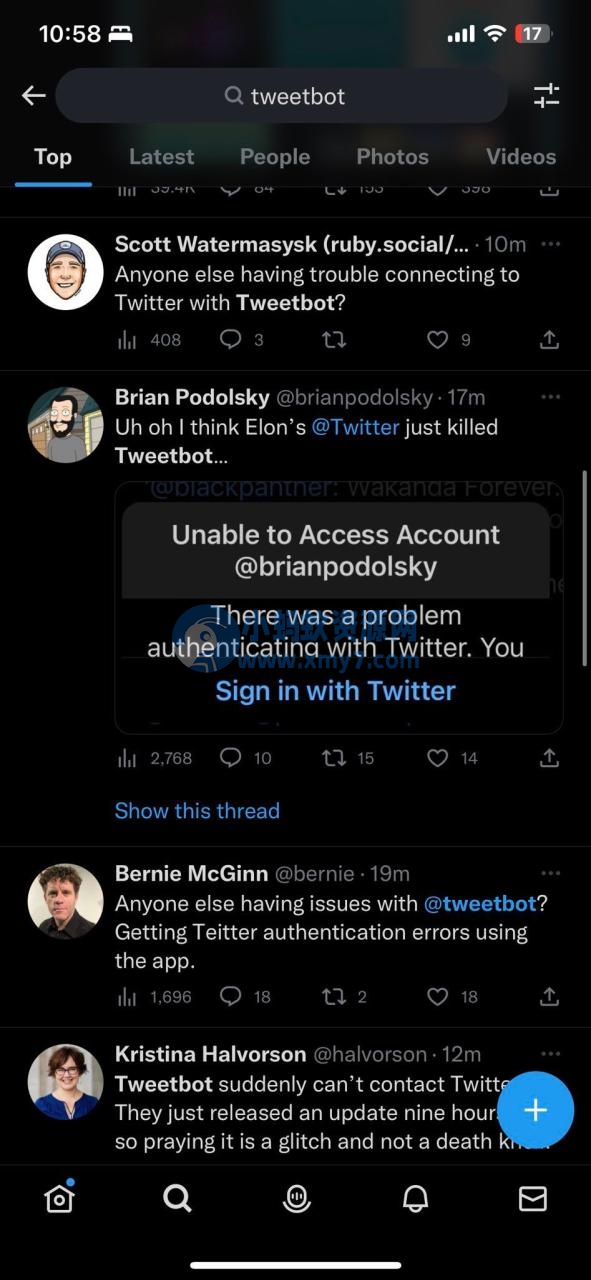Open search filter settings icon
The height and width of the screenshot is (1280, 591).
[546, 96]
